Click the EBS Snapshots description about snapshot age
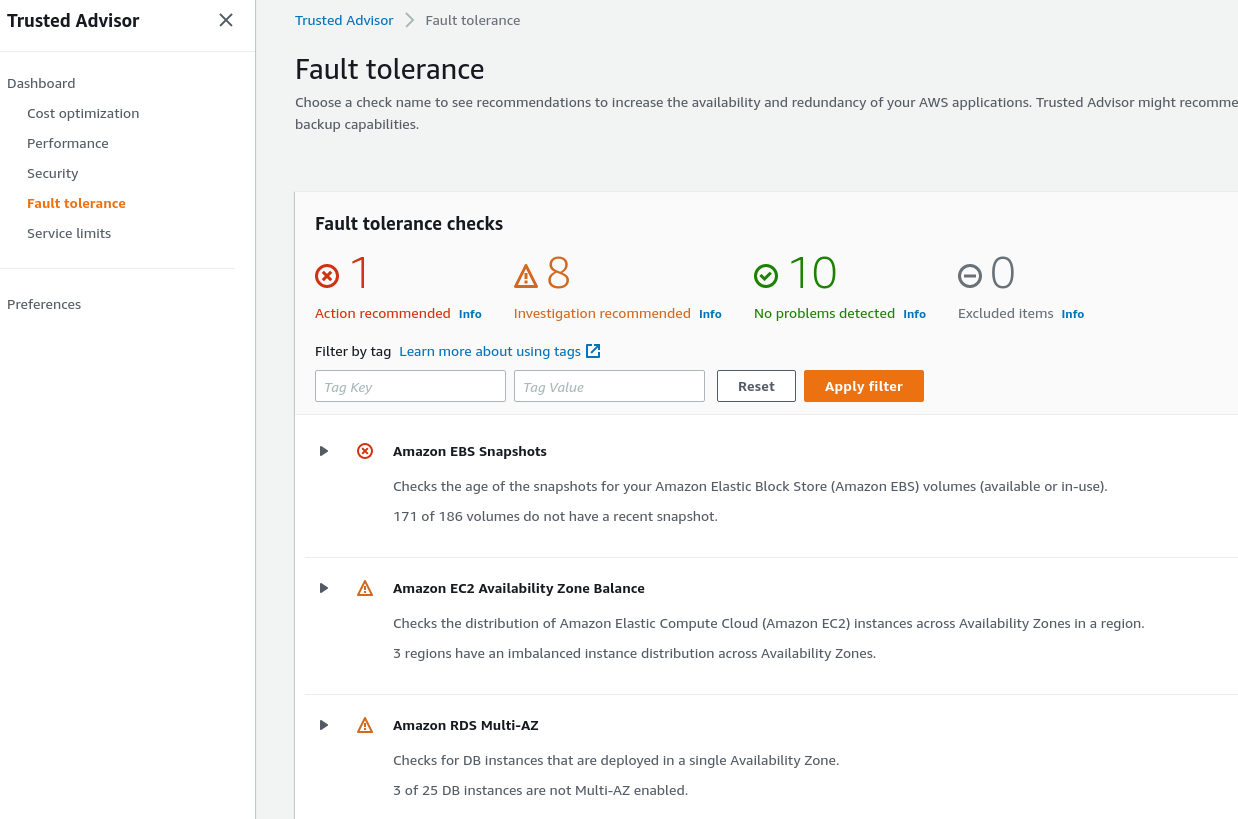The image size is (1238, 819). point(750,486)
